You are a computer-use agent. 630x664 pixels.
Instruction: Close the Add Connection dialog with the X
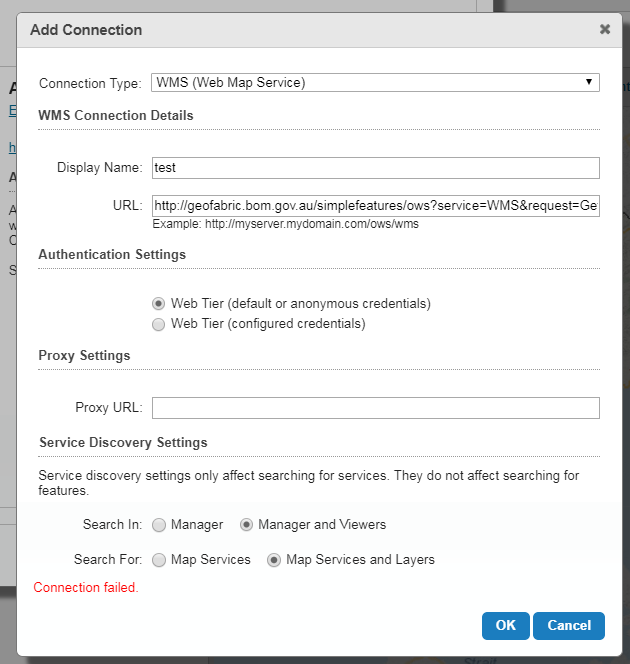coord(605,29)
